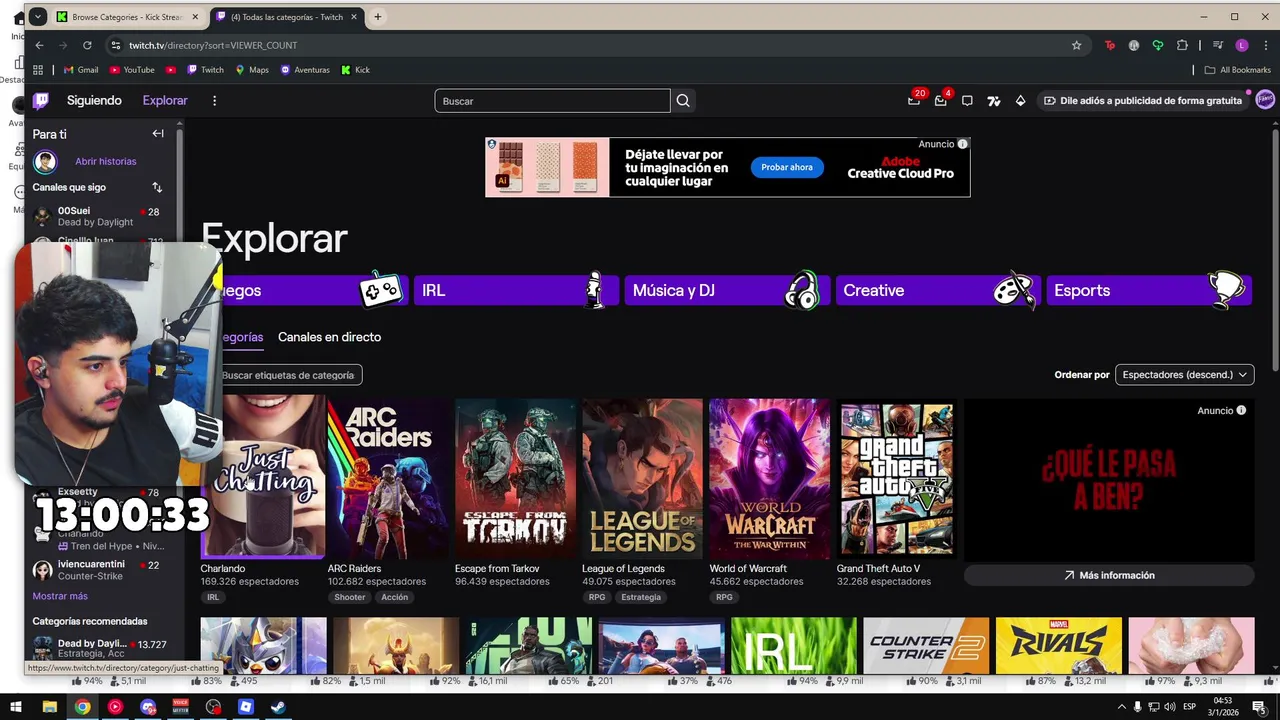The height and width of the screenshot is (720, 1280).
Task: Collapse the Para ti sidebar
Action: point(158,134)
